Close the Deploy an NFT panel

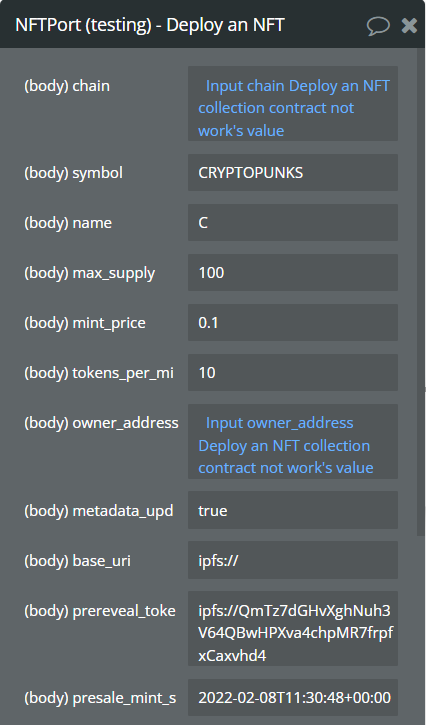[x=409, y=25]
